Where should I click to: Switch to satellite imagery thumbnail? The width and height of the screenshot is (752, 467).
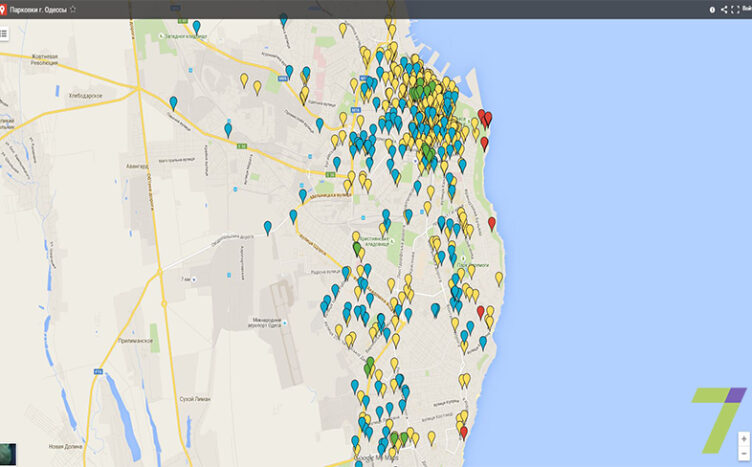pyautogui.click(x=9, y=454)
